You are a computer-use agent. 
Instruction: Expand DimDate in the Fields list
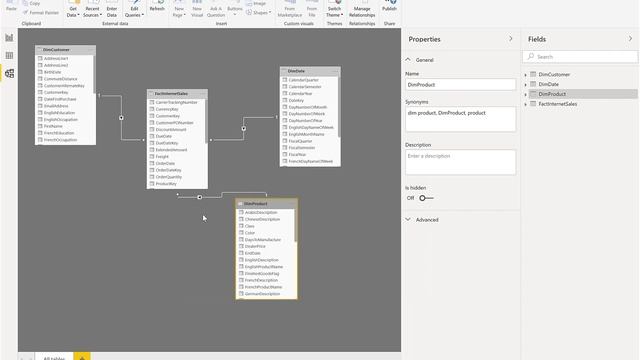526,84
